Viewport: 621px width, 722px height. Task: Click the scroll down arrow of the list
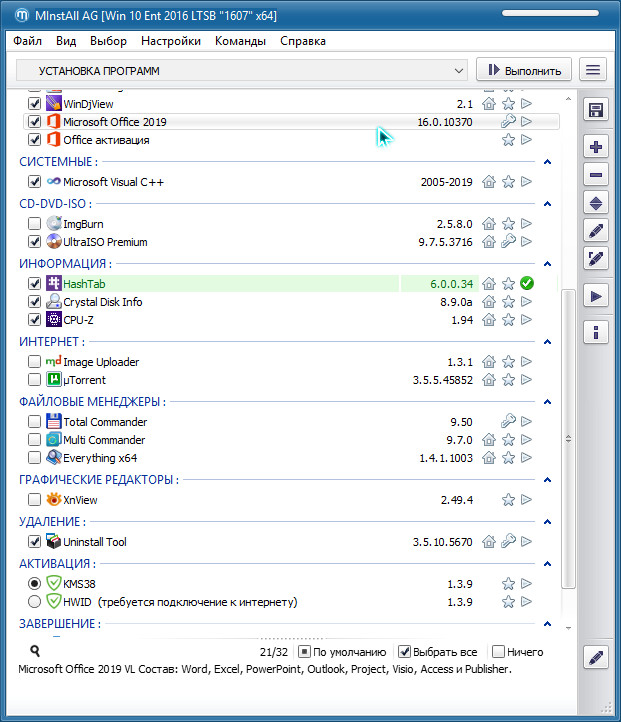click(x=569, y=628)
